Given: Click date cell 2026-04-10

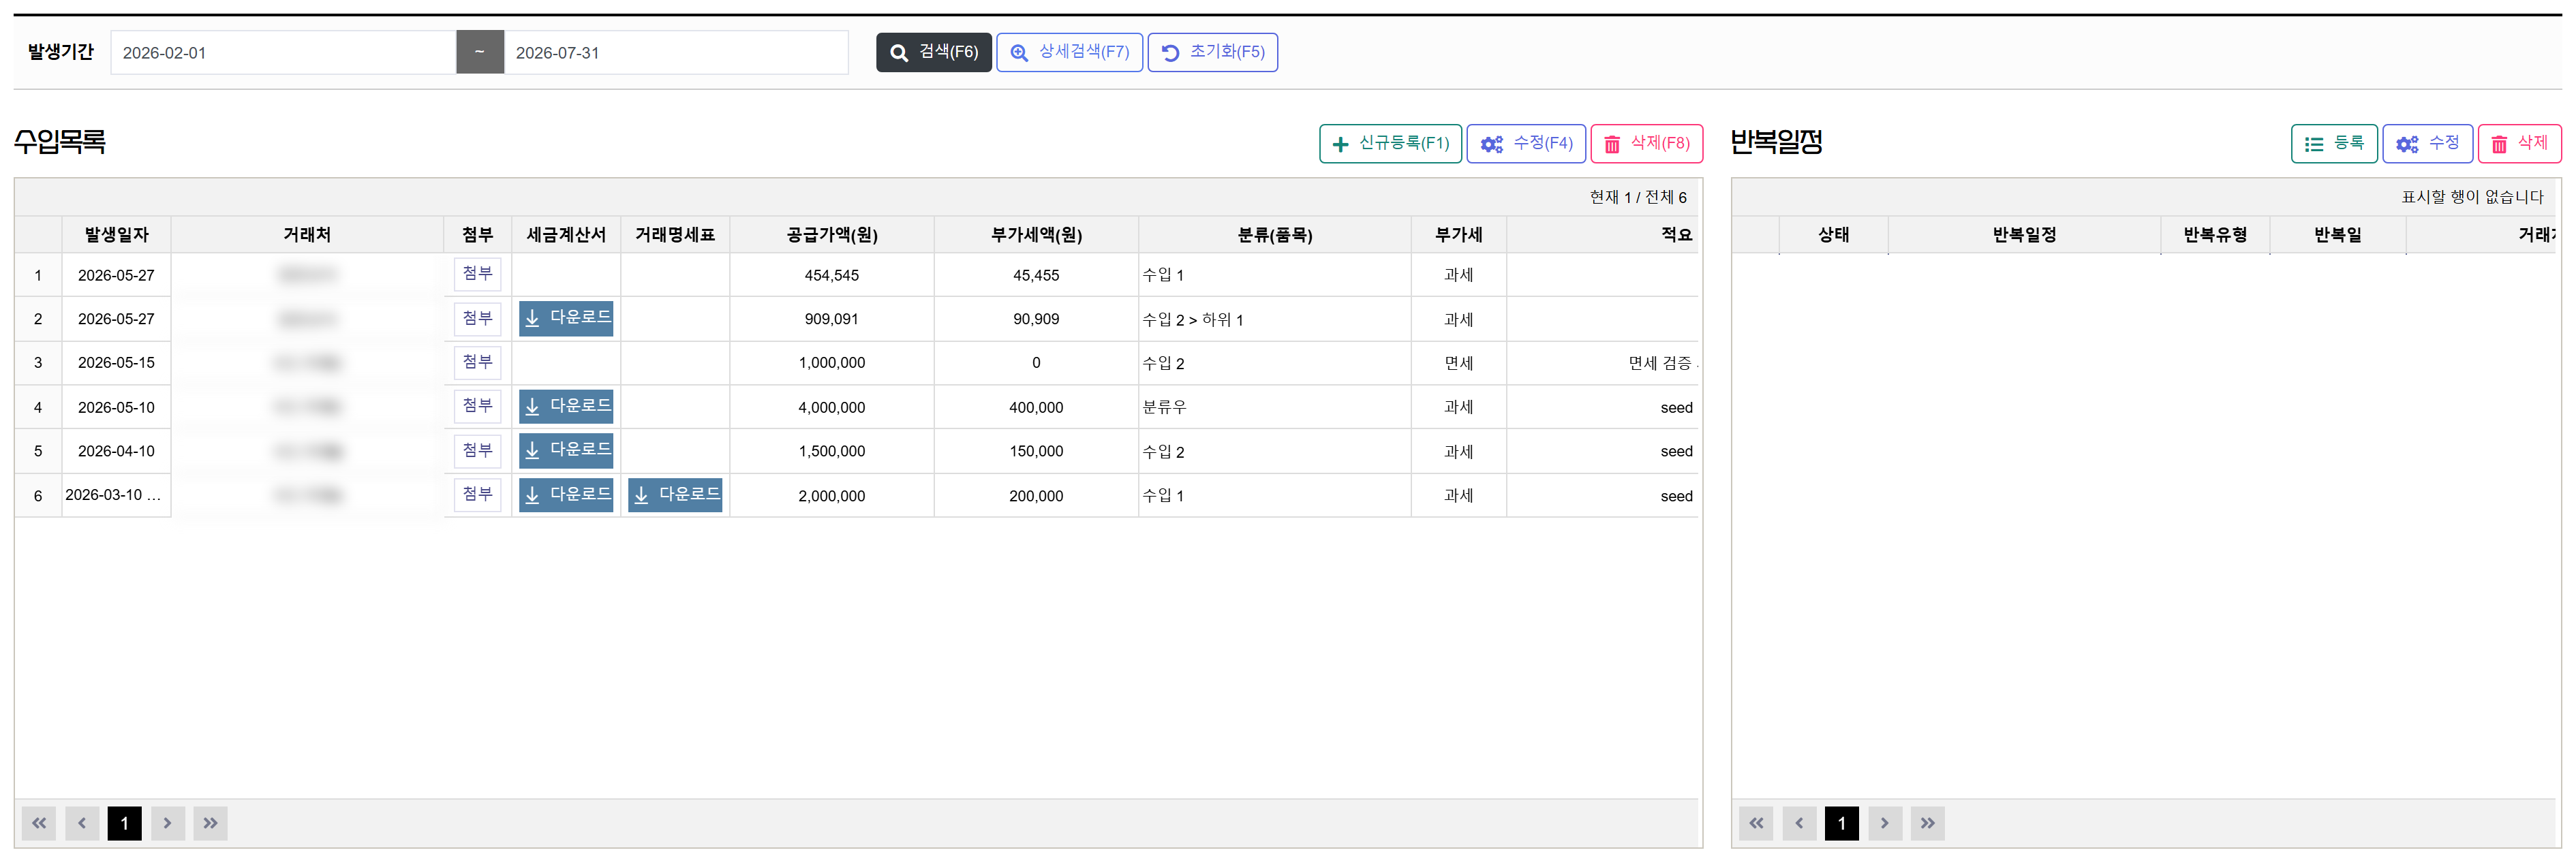Looking at the screenshot, I should (x=116, y=451).
